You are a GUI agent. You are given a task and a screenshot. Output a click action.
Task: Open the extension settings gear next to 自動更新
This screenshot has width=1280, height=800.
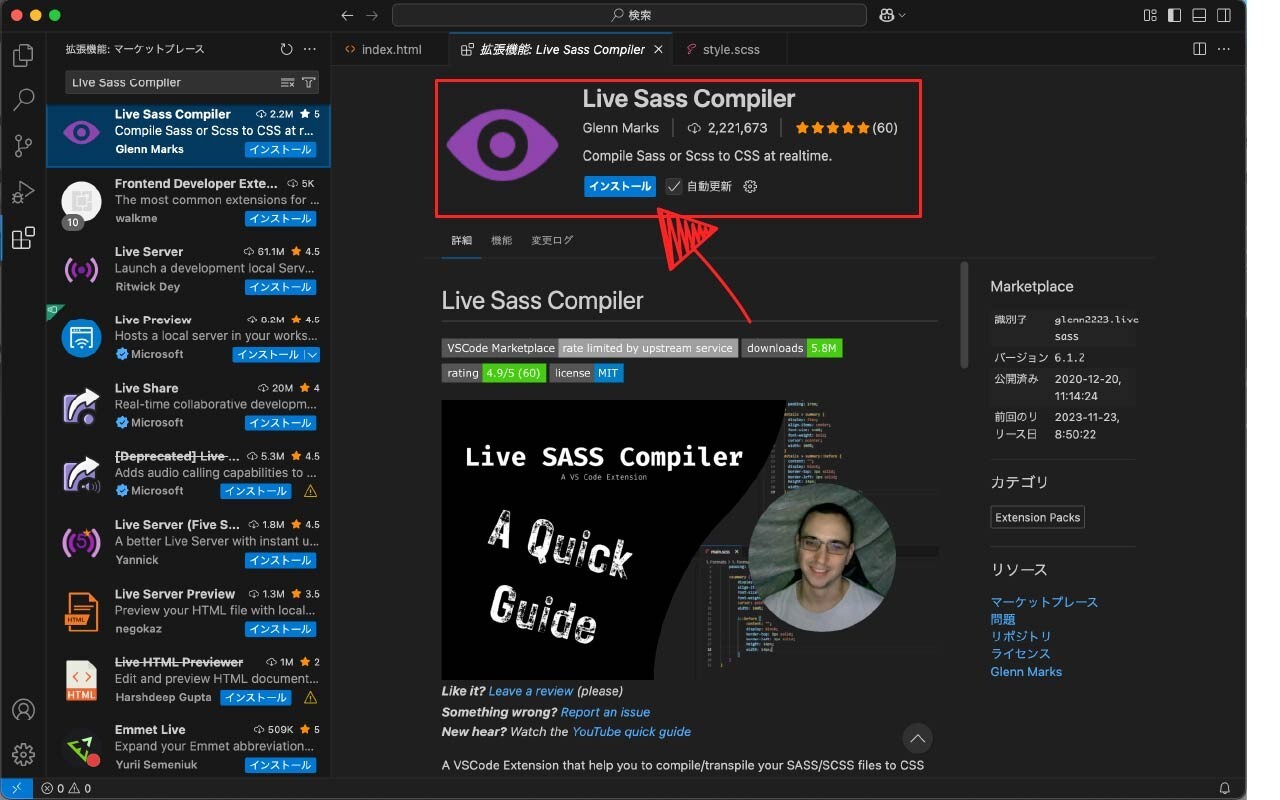pos(751,186)
